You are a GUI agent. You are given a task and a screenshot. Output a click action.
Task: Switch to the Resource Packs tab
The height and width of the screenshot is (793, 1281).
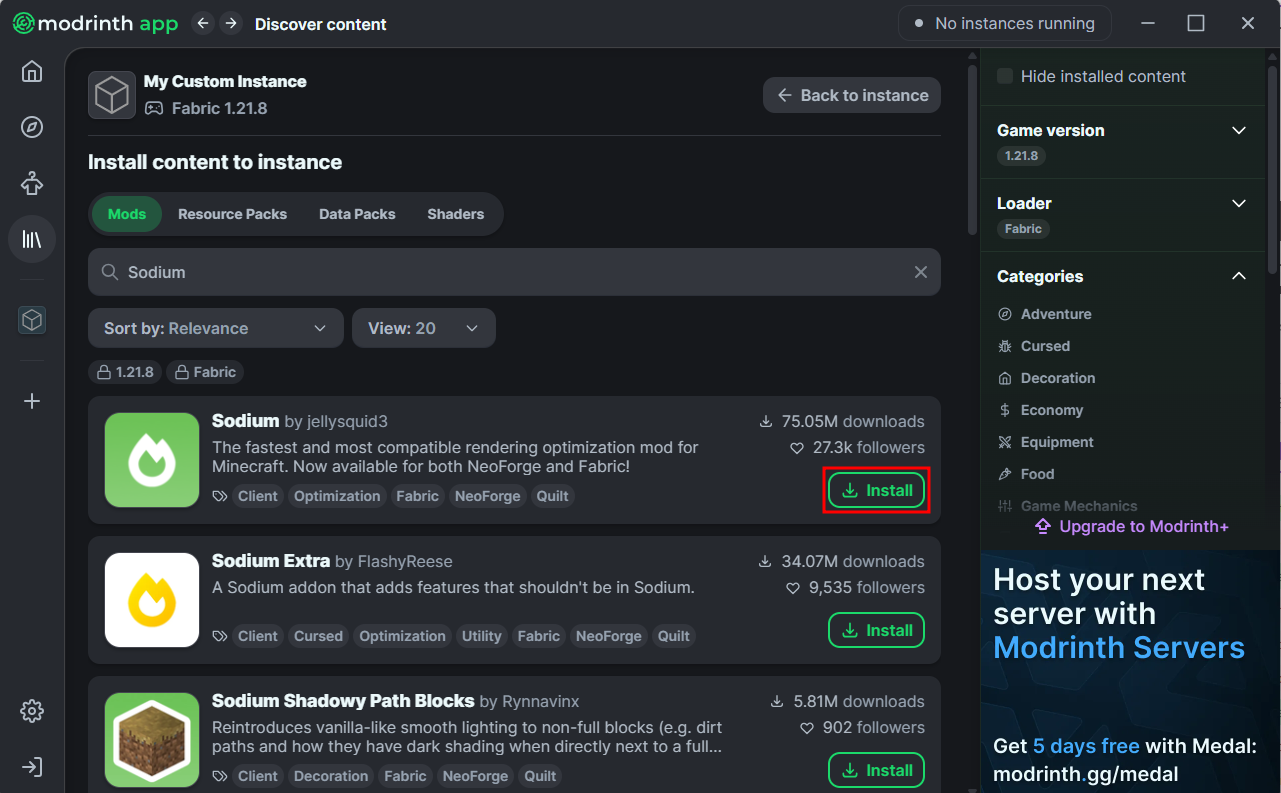point(232,214)
